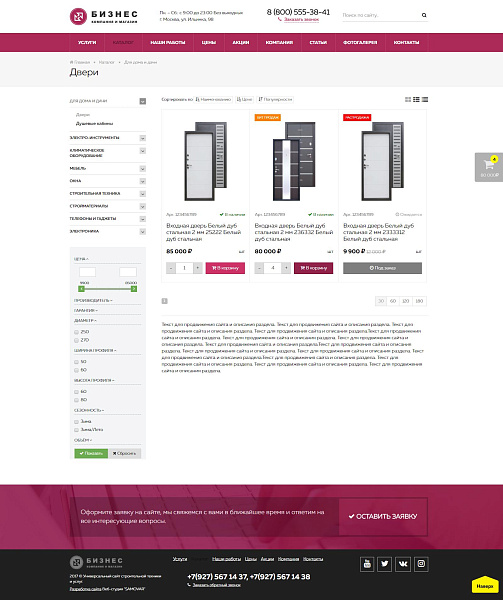Screen dimensions: 503x600
Task: Click the Оставить заявку button
Action: [x=383, y=517]
